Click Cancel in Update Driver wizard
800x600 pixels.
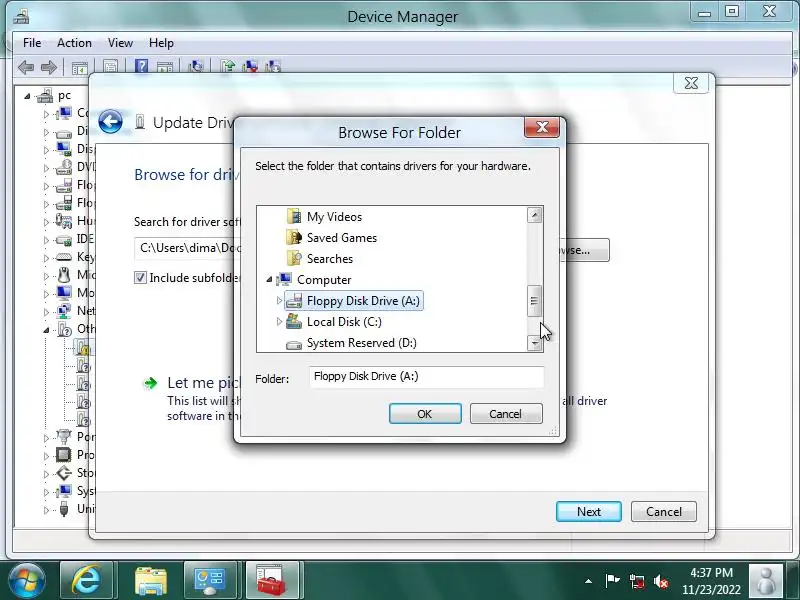click(x=664, y=512)
